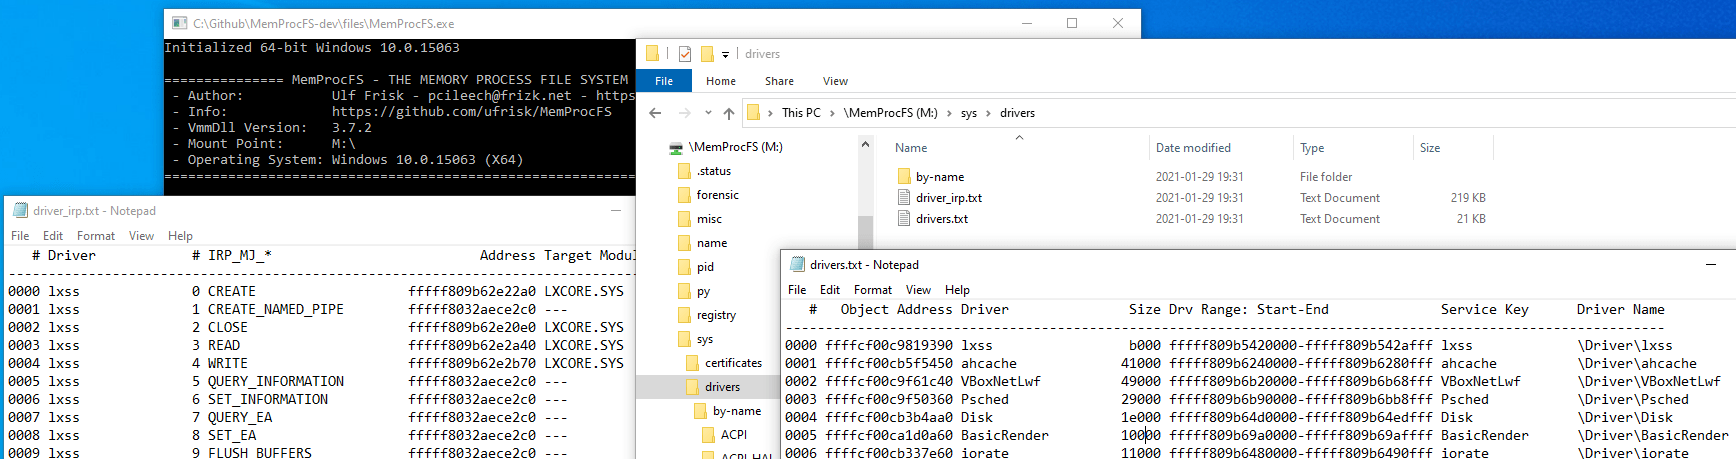The height and width of the screenshot is (459, 1736).
Task: Click the Notepad icon of driver_irp.txt window
Action: click(20, 210)
